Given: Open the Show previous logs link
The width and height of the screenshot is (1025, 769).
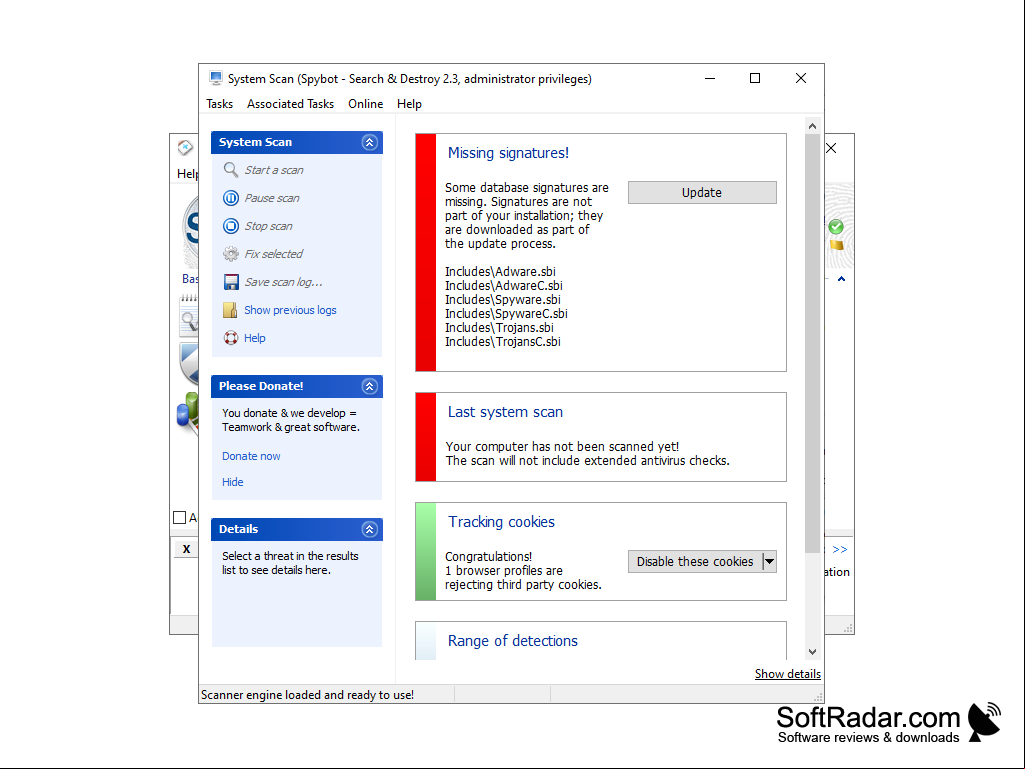Looking at the screenshot, I should (x=290, y=310).
